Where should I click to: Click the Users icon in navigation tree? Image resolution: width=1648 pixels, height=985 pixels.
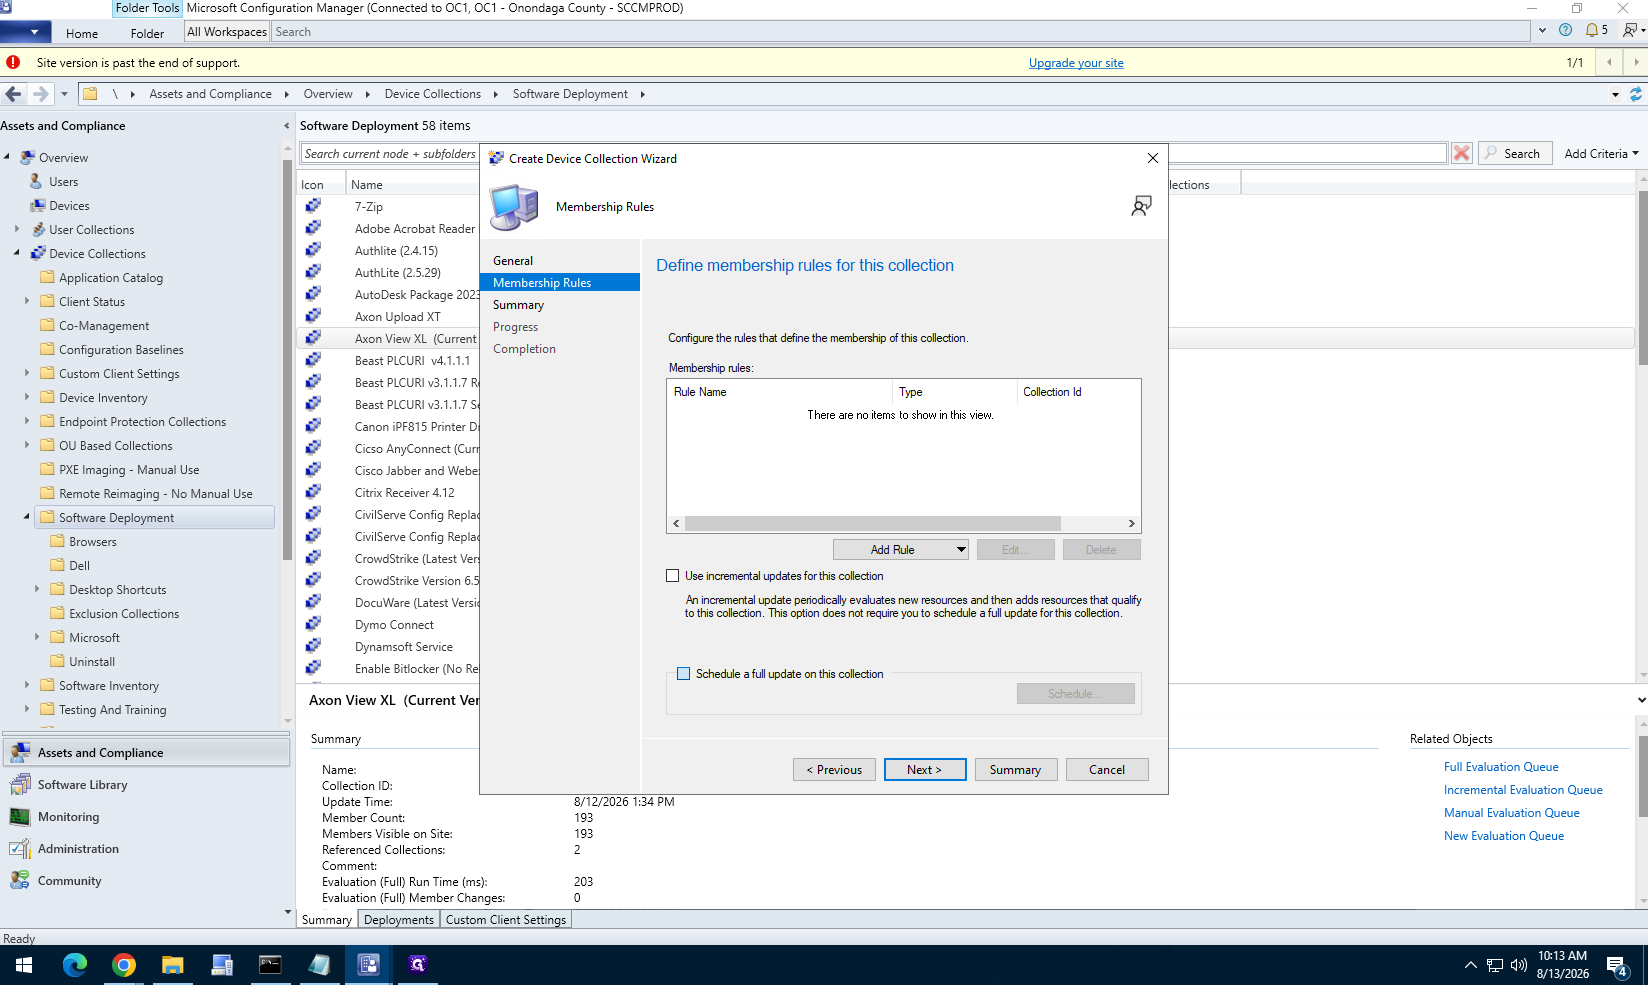(x=37, y=182)
